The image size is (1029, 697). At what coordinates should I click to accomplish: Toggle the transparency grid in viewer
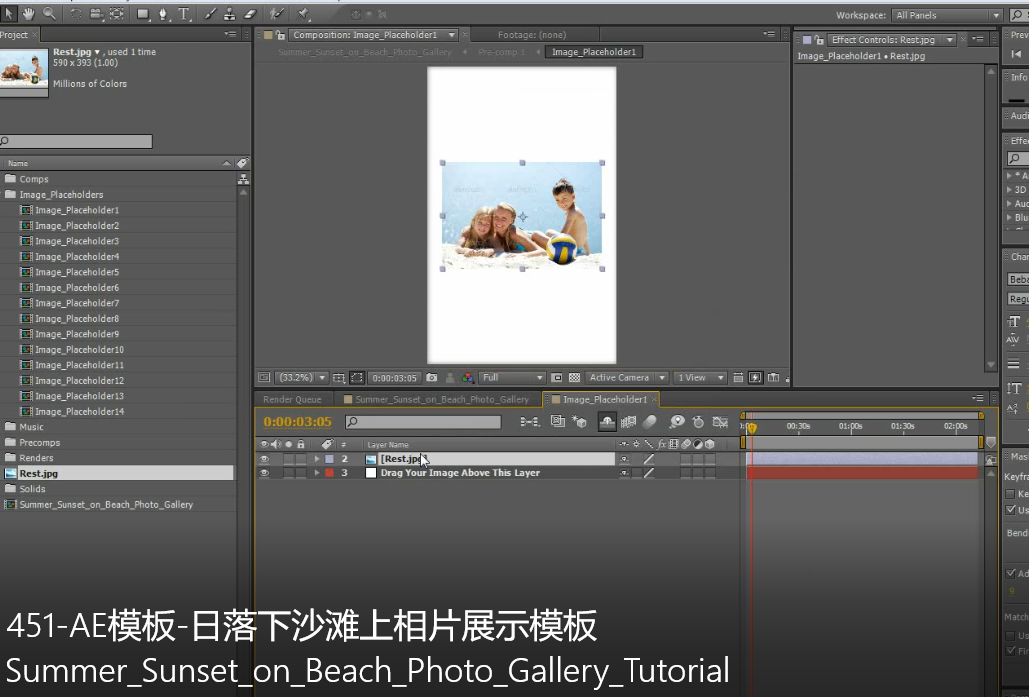pyautogui.click(x=574, y=378)
